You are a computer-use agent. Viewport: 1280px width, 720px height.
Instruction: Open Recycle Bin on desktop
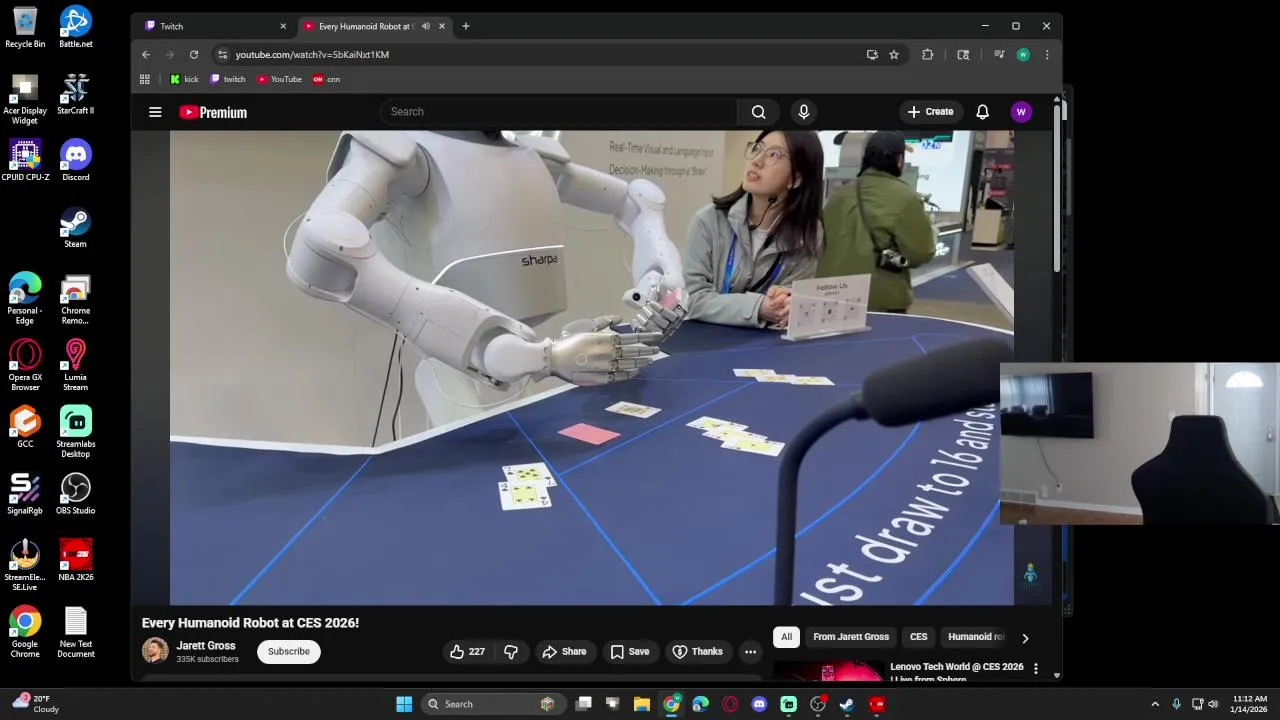[x=25, y=27]
